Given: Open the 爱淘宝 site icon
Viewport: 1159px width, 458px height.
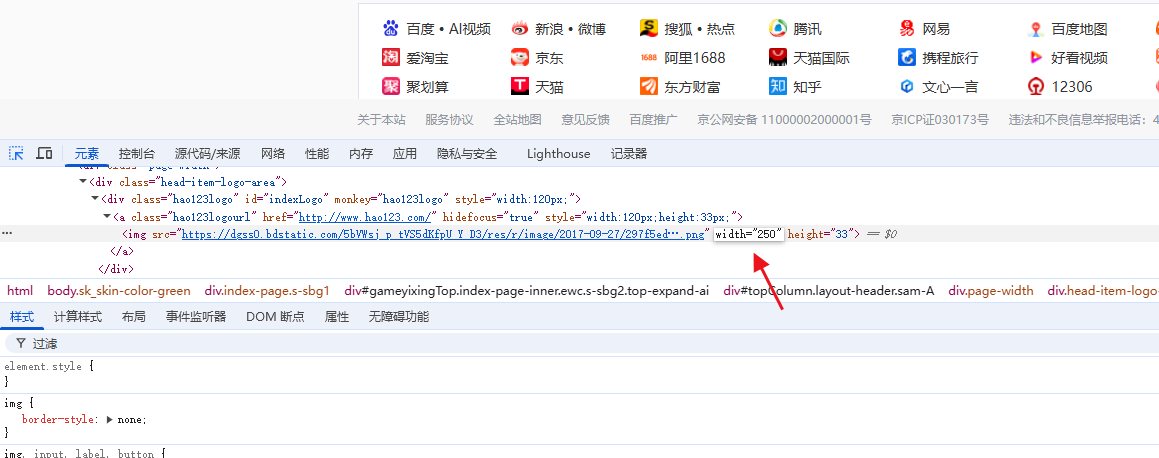Looking at the screenshot, I should [390, 58].
